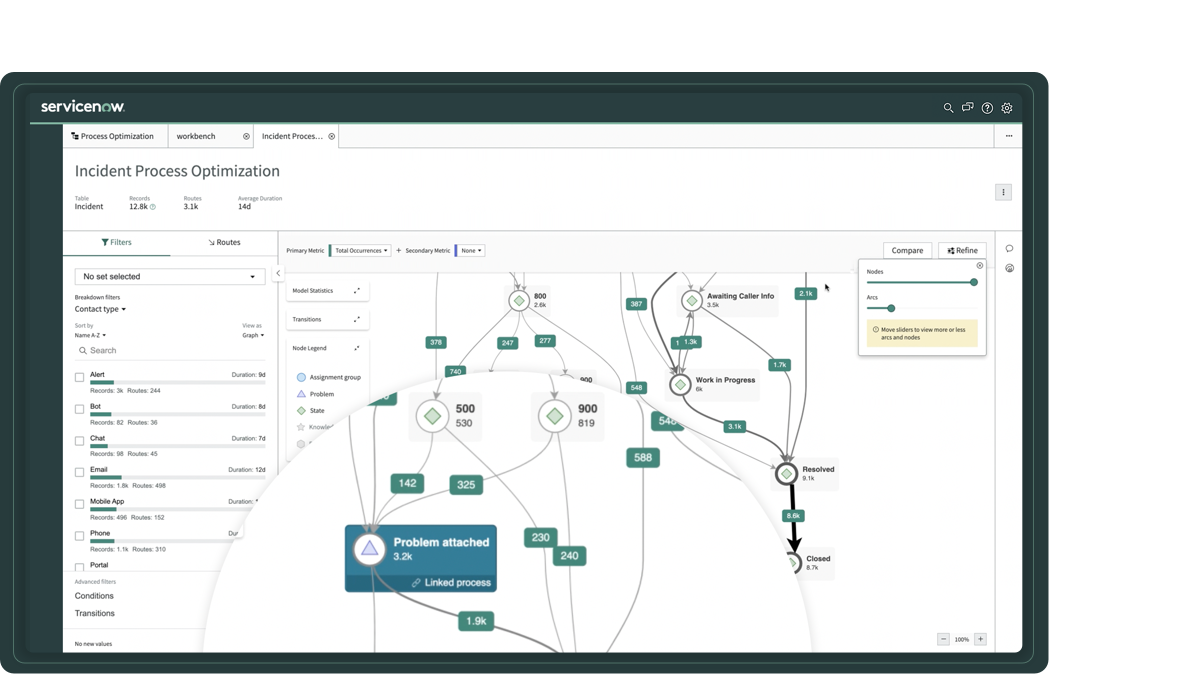Zoom out the graph with the minus button
This screenshot has height=675, width=1200.
[x=943, y=639]
